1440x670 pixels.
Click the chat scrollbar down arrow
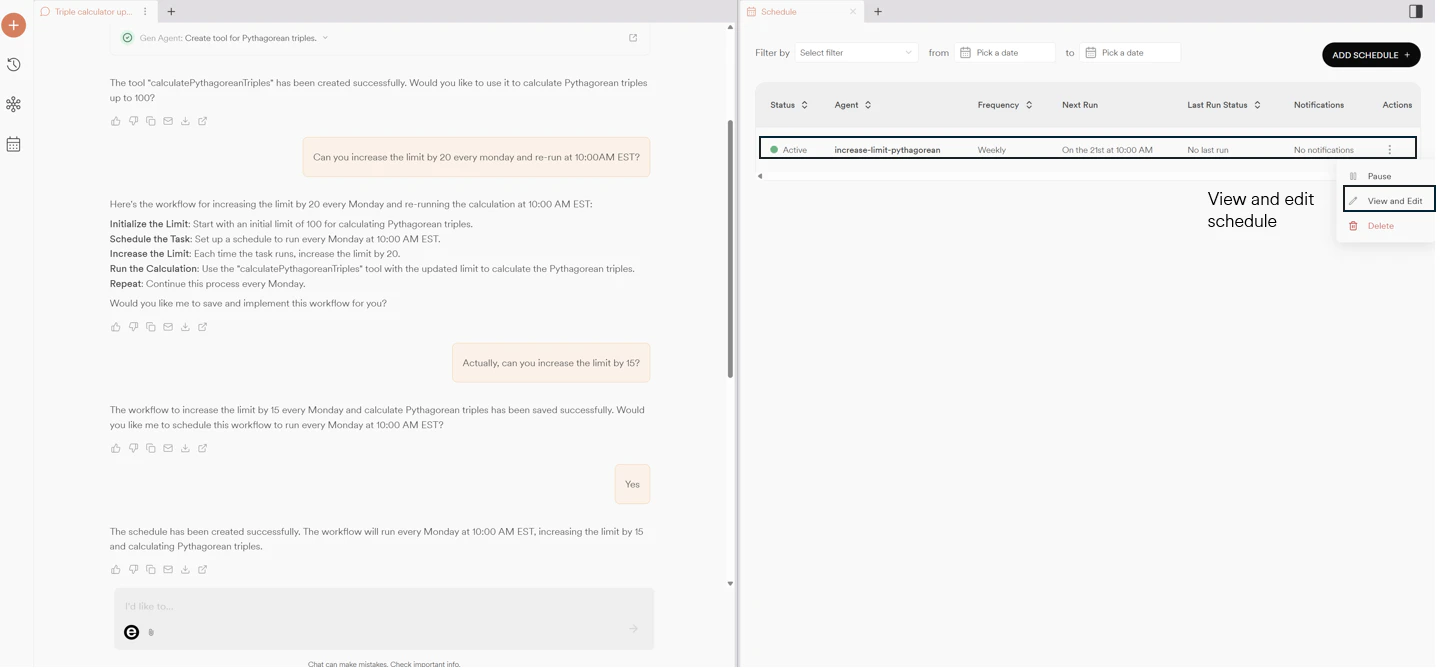pyautogui.click(x=730, y=583)
